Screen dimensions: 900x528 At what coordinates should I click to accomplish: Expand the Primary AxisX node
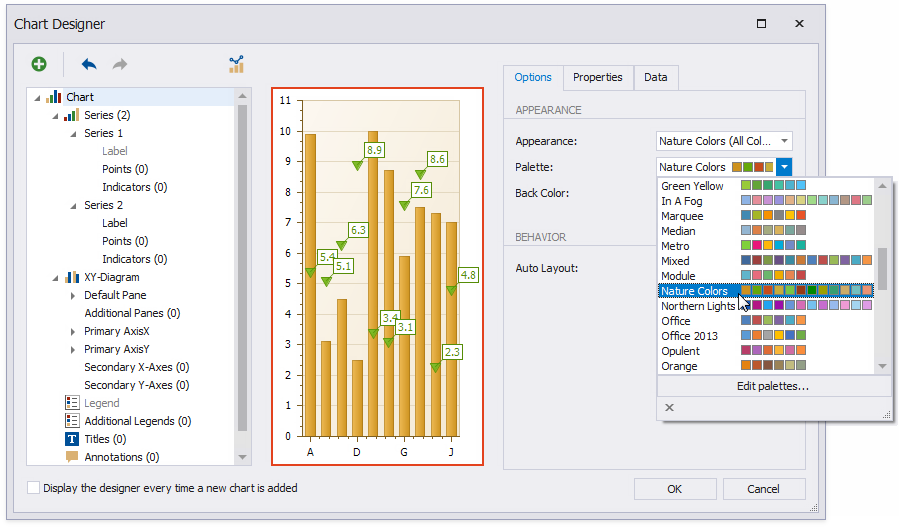pyautogui.click(x=73, y=331)
